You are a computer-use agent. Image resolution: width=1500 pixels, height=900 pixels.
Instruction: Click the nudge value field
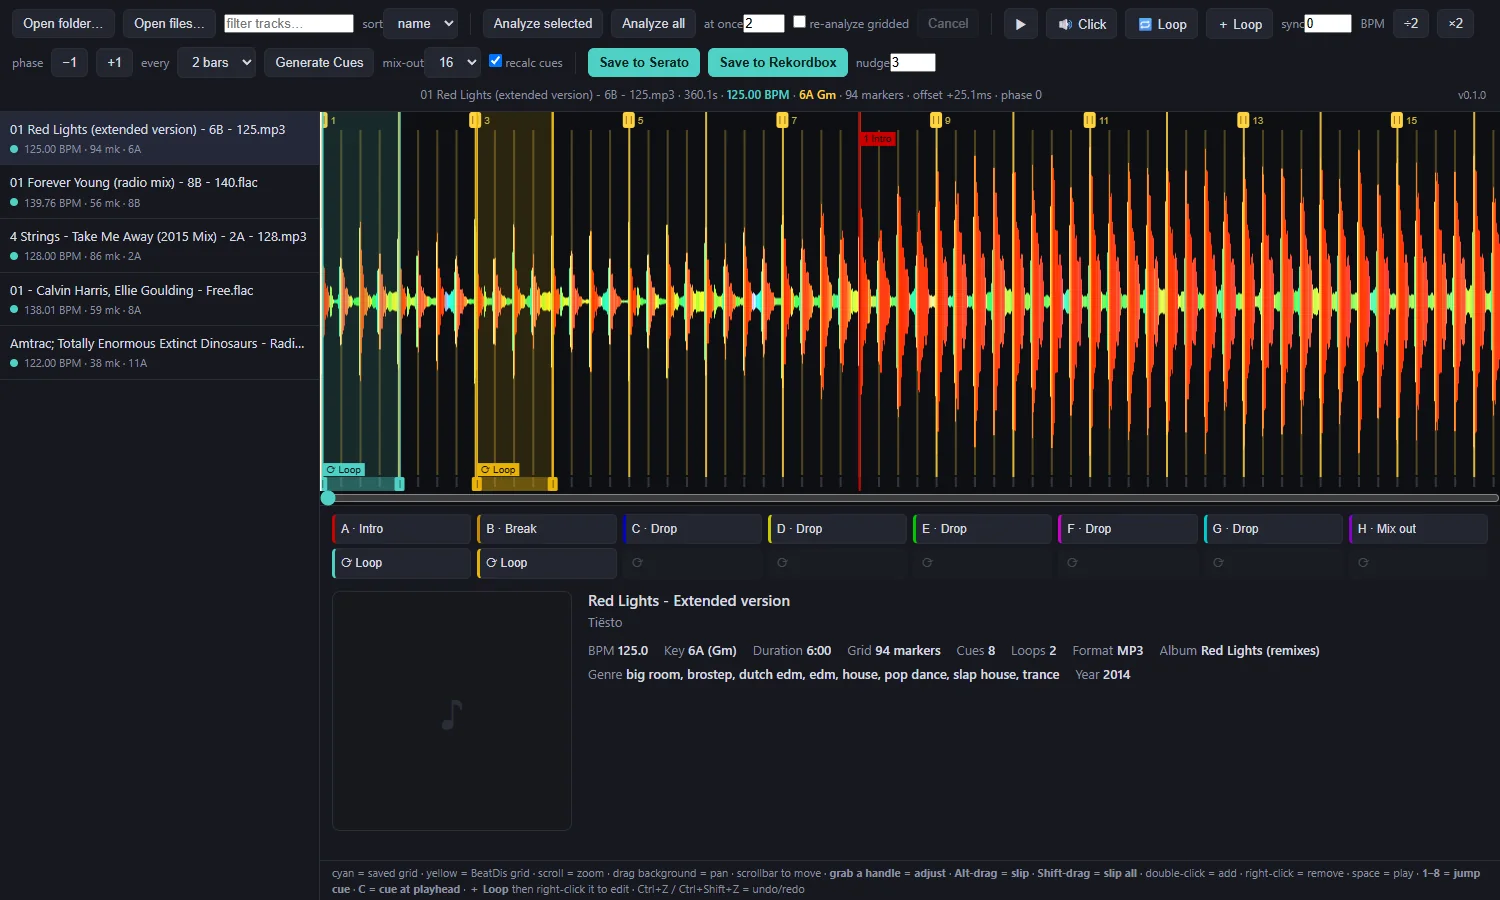913,62
